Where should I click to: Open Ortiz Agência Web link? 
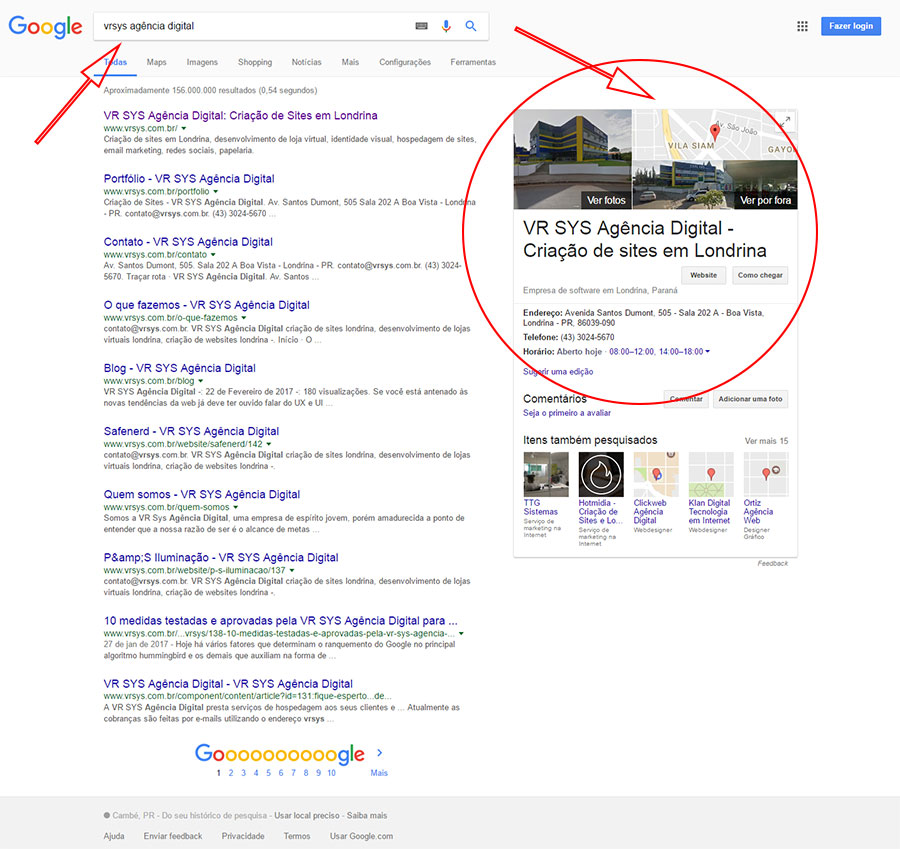[x=758, y=511]
